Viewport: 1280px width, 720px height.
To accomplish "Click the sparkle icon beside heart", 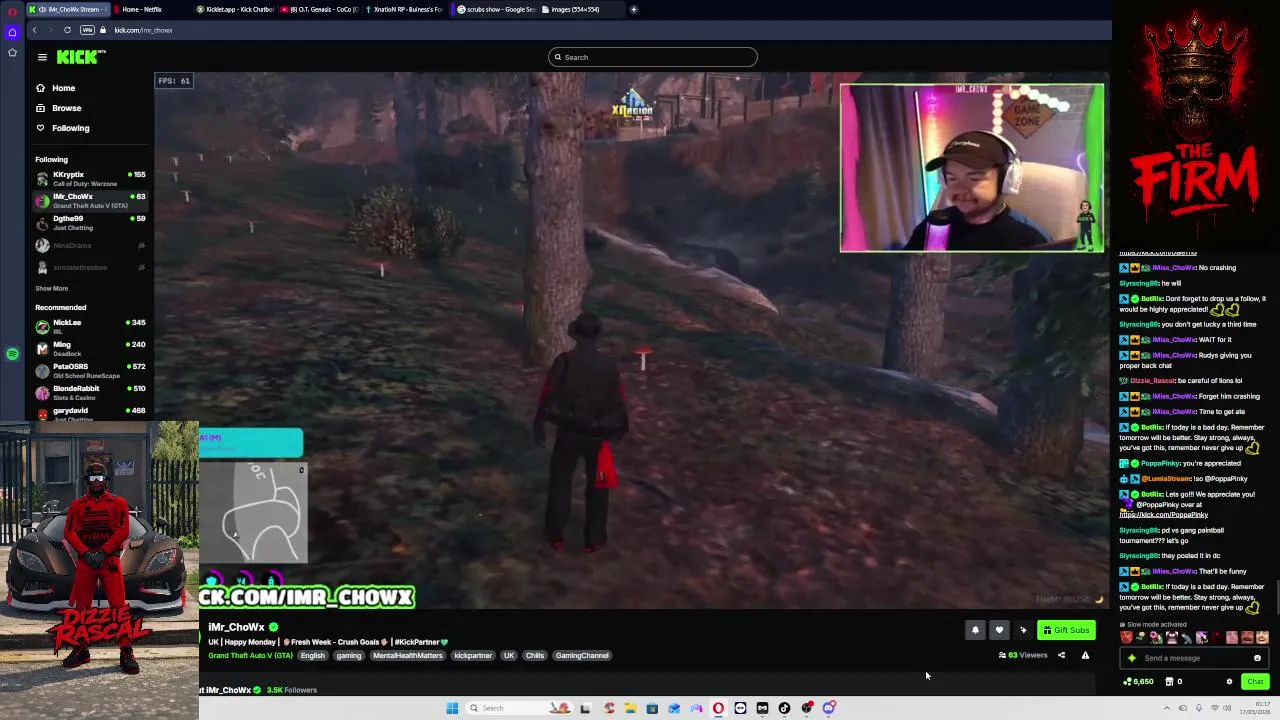I will [1023, 630].
